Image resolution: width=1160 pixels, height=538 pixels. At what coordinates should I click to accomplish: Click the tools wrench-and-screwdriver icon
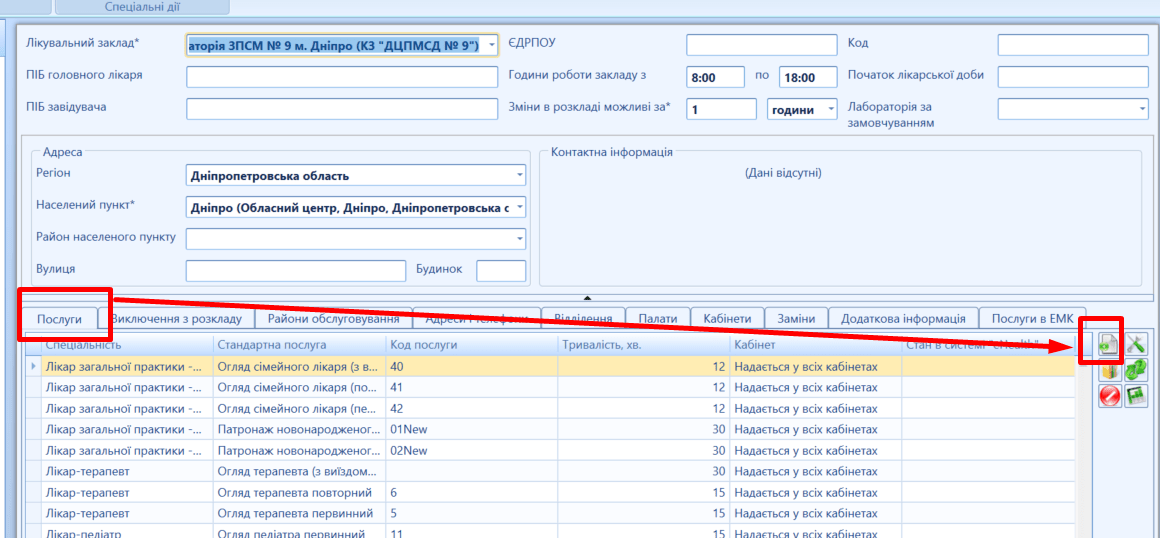[1135, 344]
